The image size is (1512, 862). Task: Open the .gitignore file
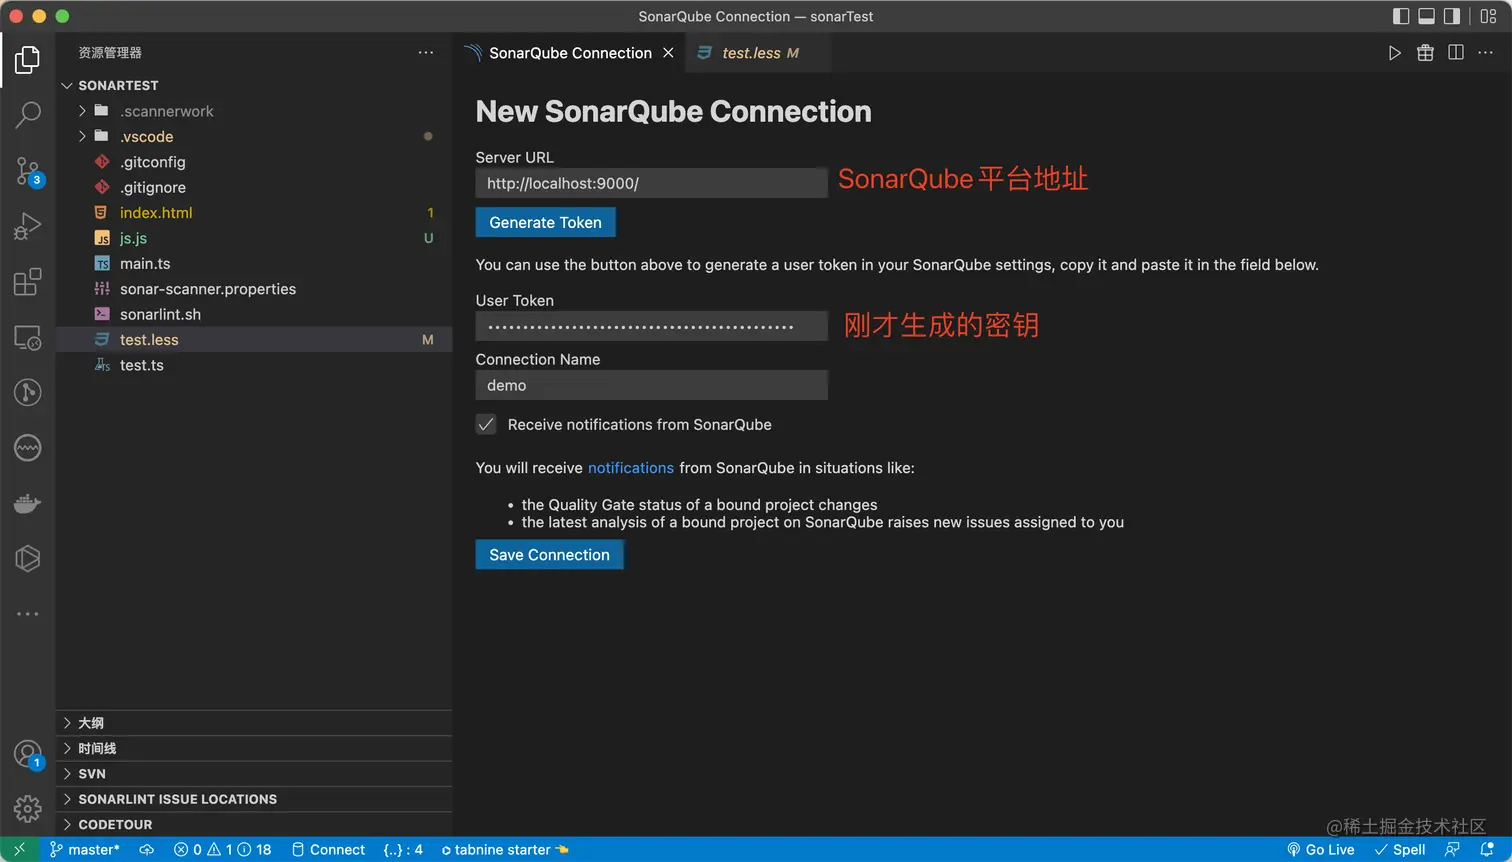click(254, 188)
